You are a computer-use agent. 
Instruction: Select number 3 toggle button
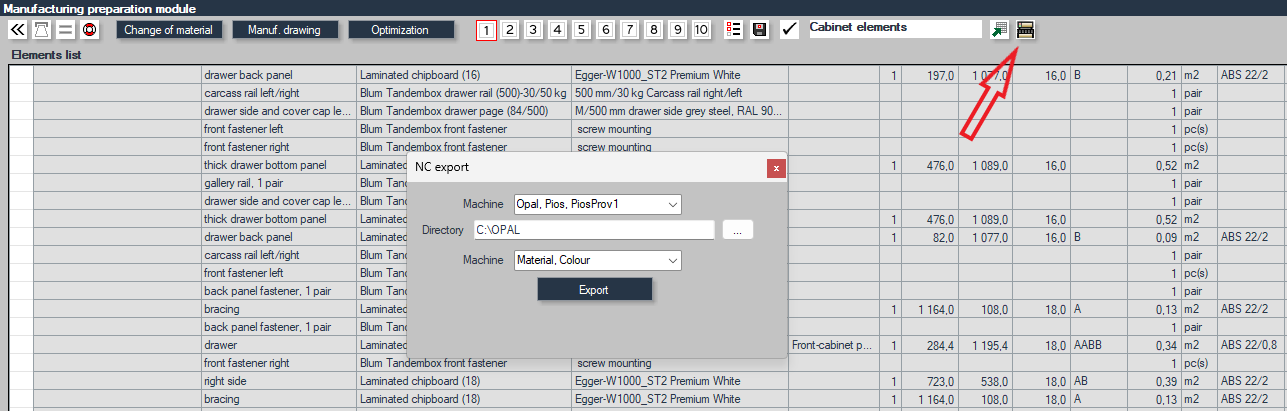(x=534, y=30)
